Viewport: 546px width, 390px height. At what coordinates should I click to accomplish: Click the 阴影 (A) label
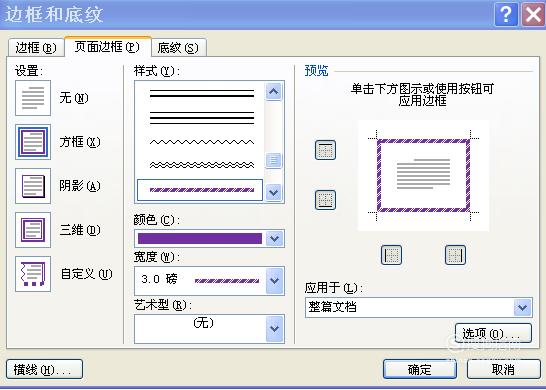80,186
